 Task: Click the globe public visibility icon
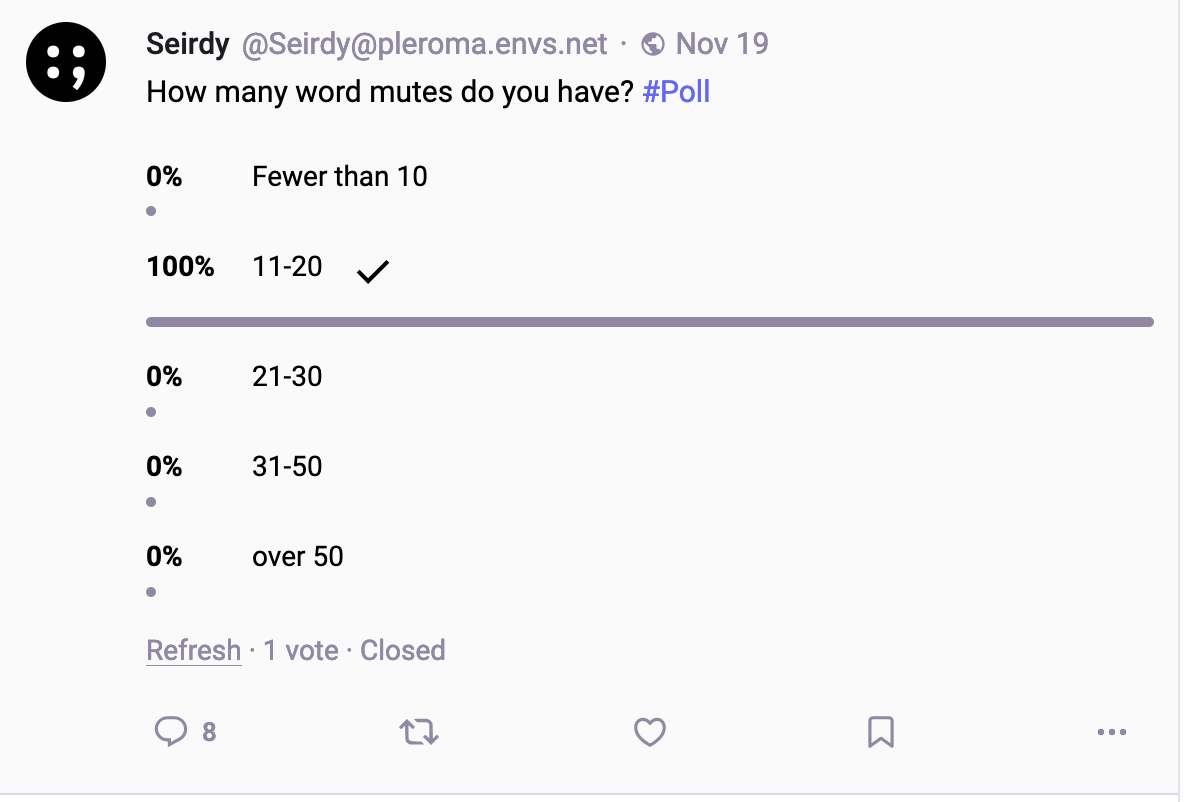(x=654, y=44)
